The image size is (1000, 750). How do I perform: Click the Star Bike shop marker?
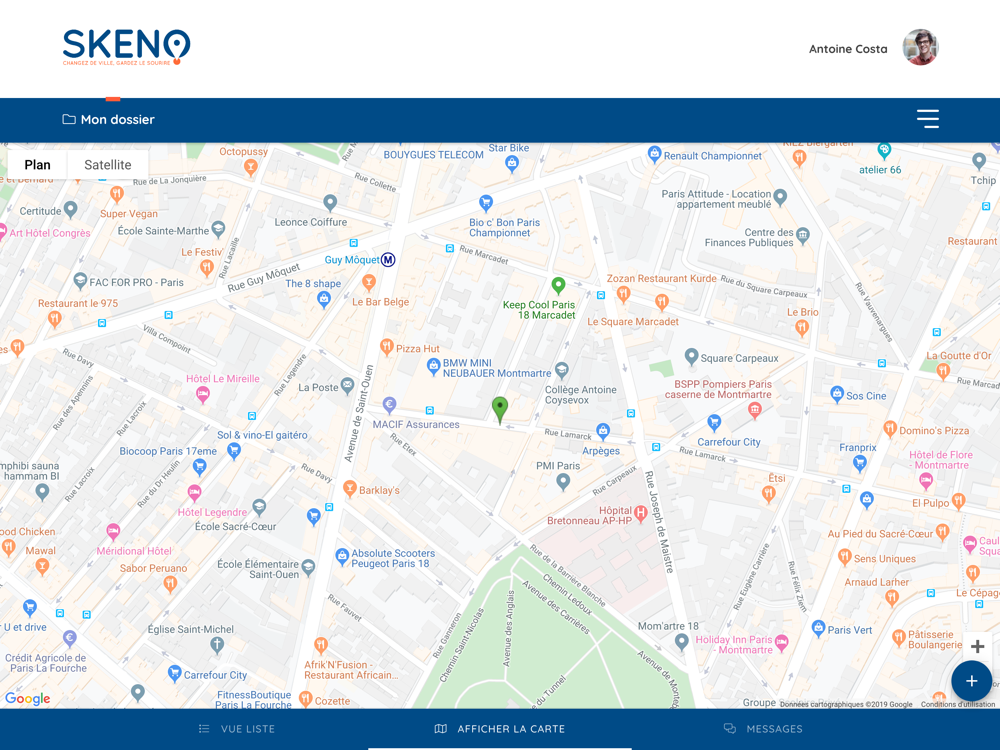click(511, 164)
